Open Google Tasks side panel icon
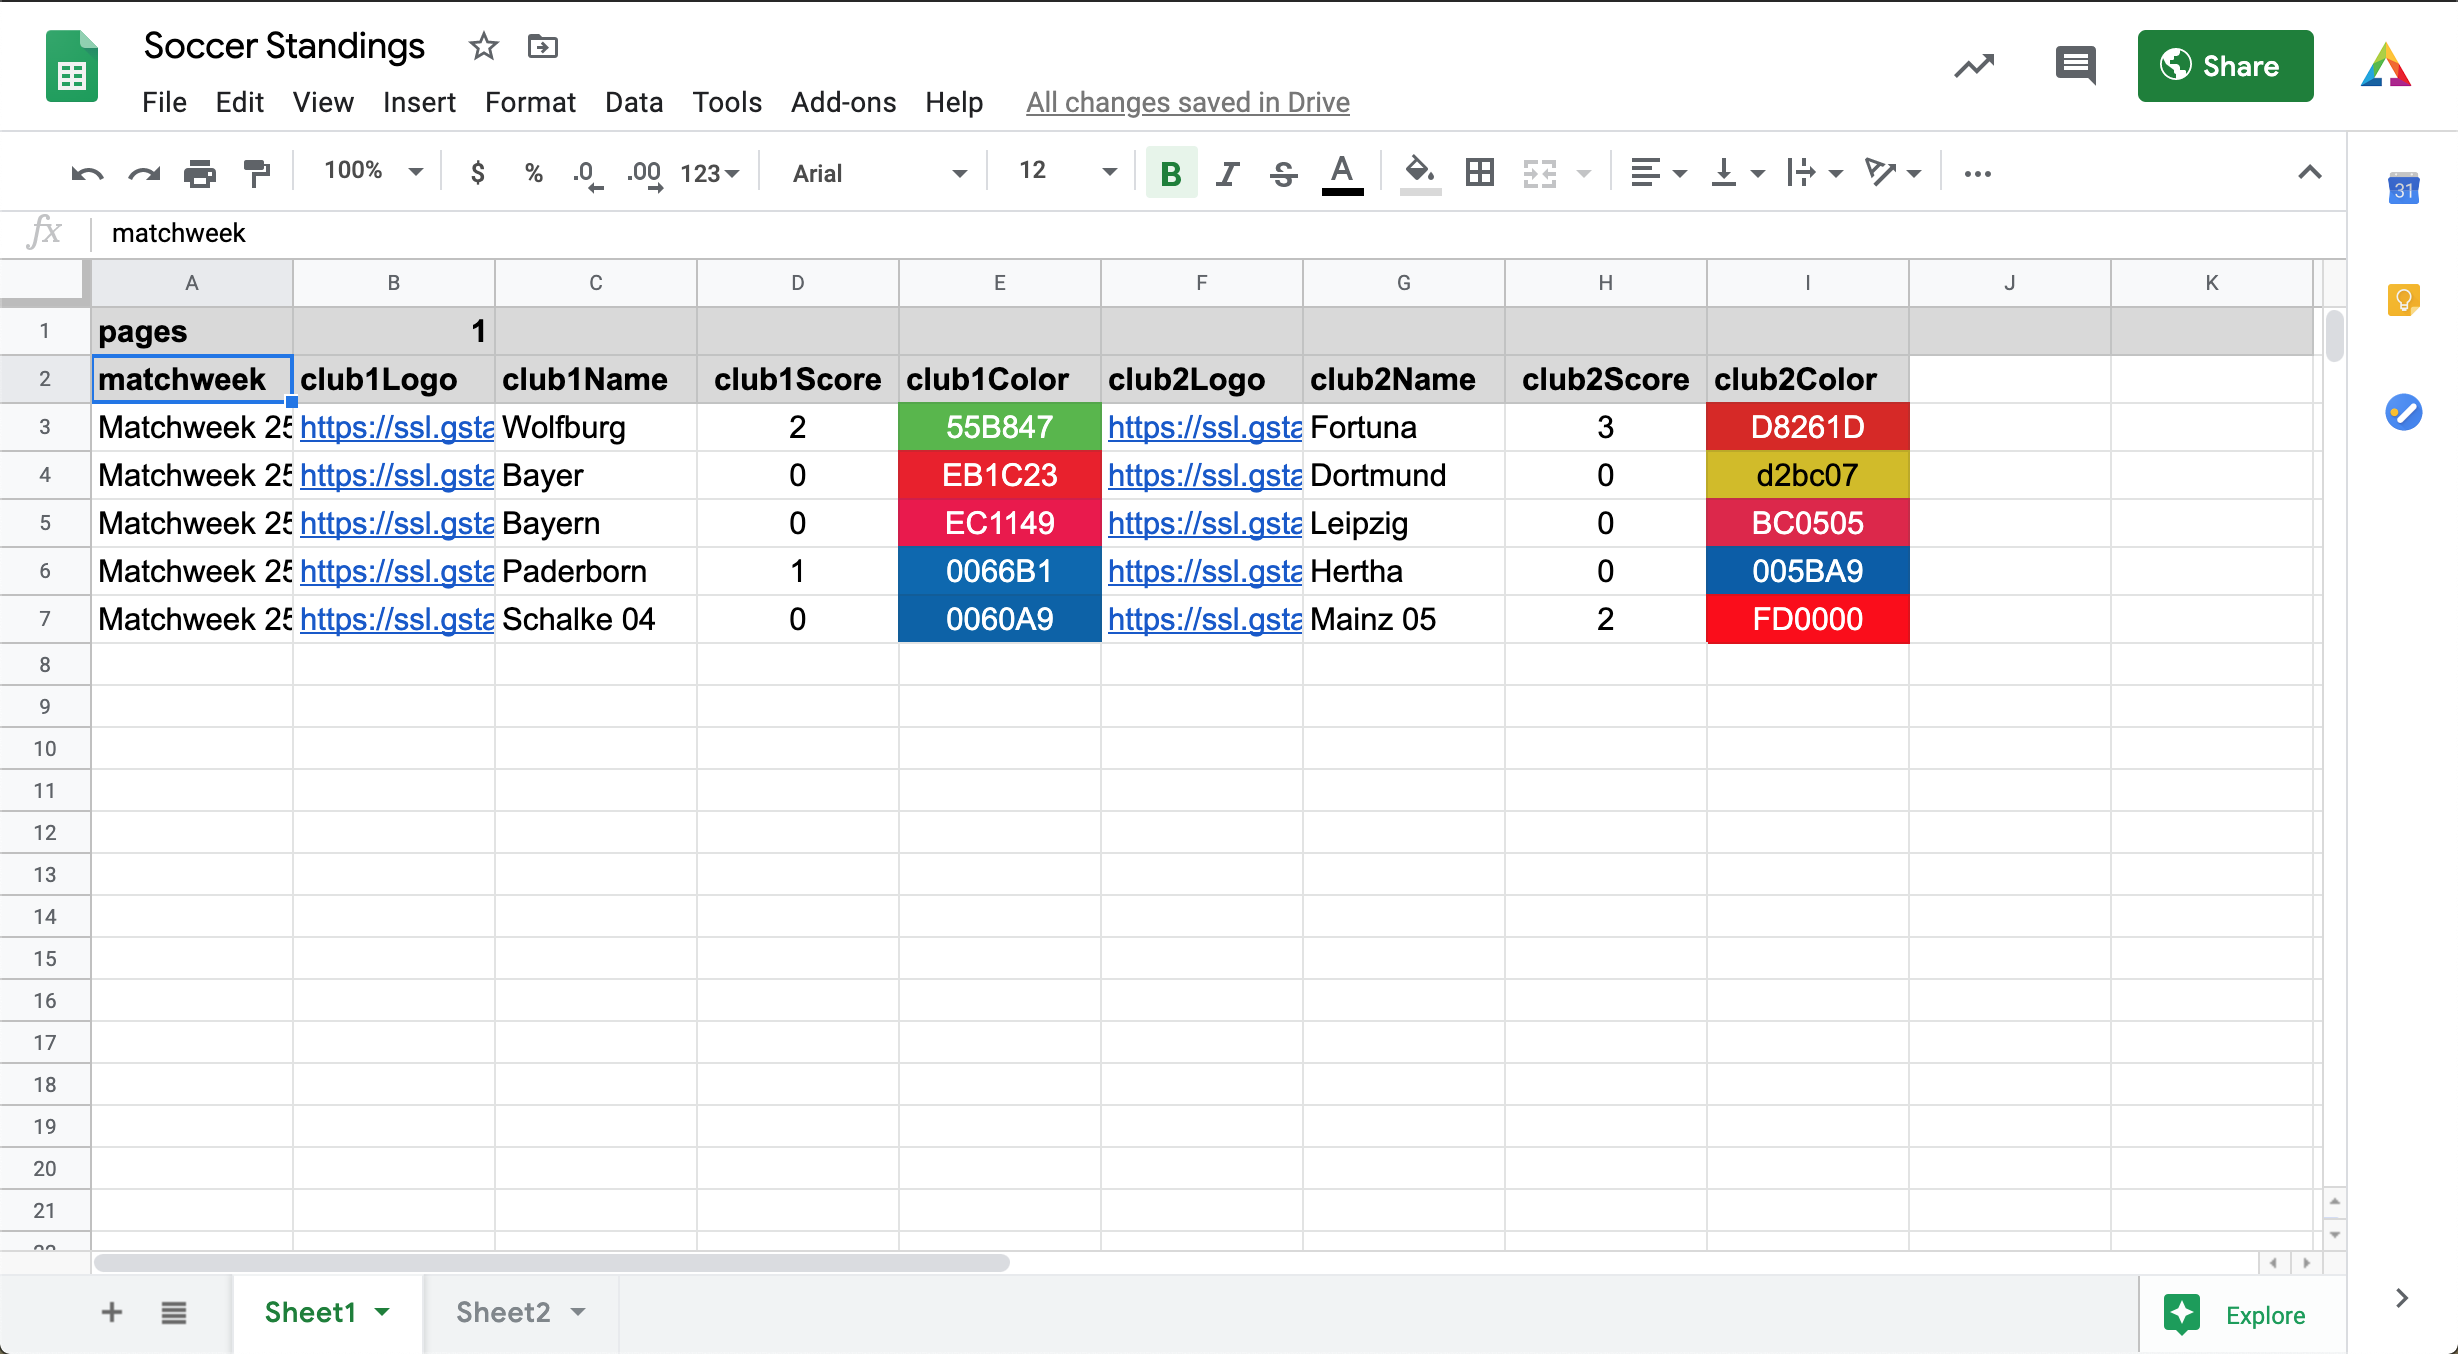 [x=2404, y=411]
